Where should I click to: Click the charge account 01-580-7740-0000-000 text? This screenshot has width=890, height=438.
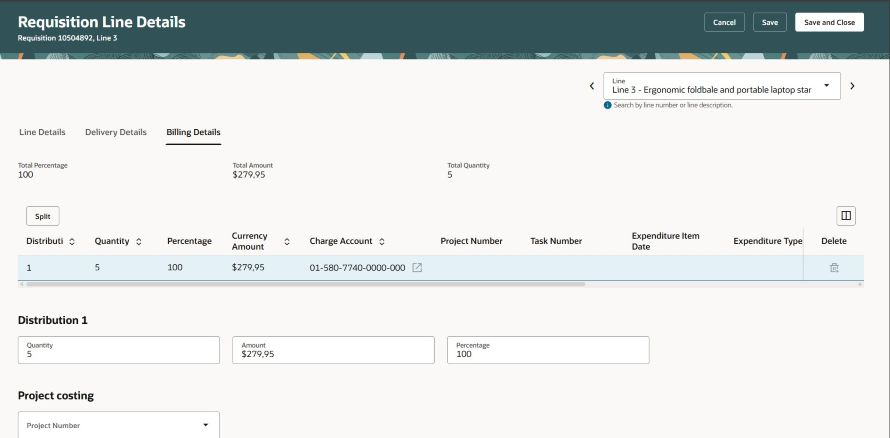pos(358,268)
